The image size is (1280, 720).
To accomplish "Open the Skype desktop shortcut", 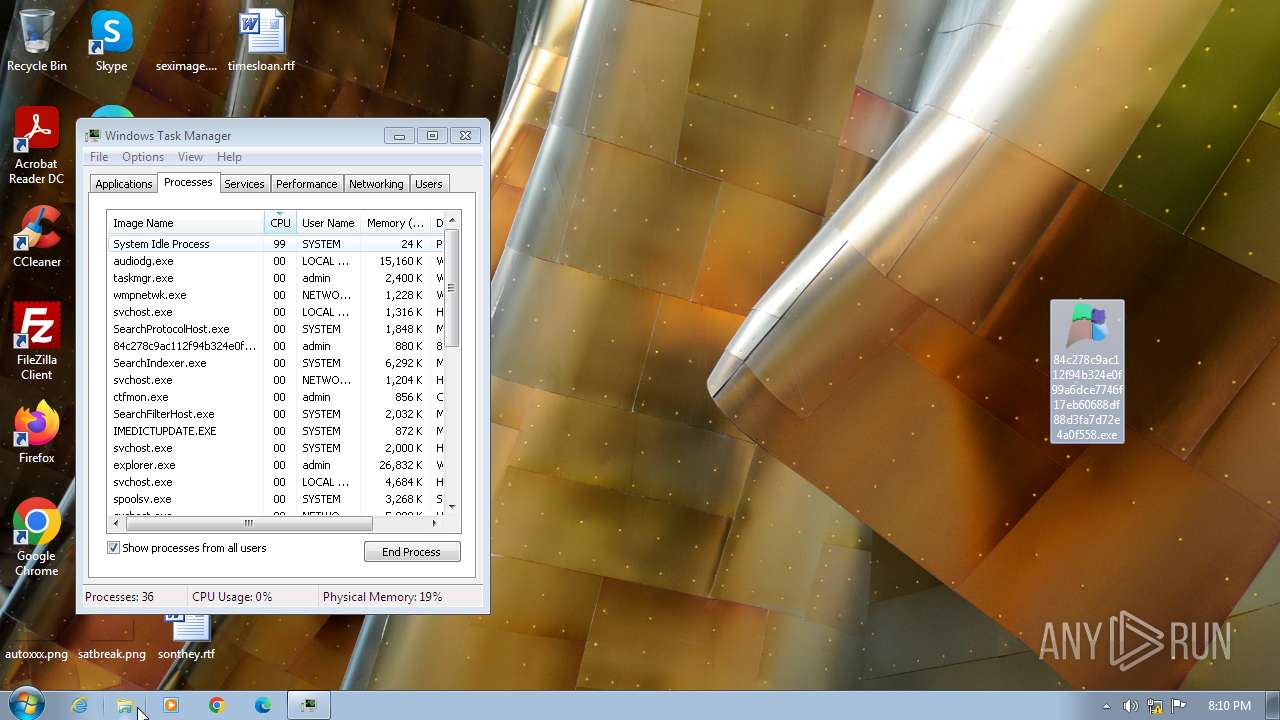I will 111,41.
